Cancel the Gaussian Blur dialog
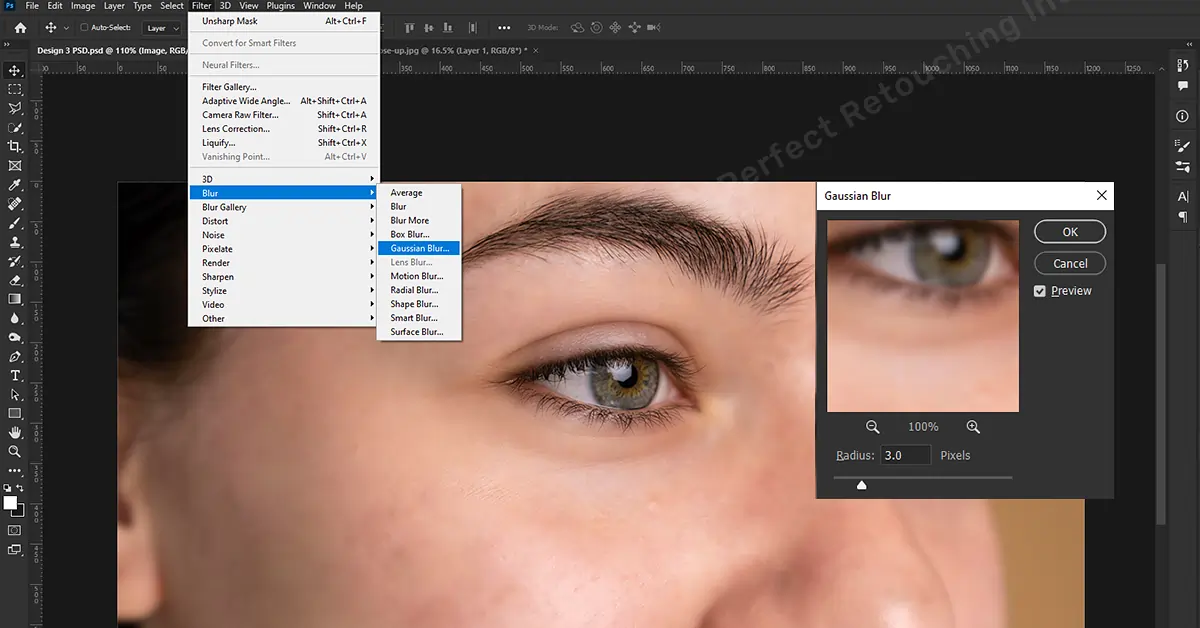Image resolution: width=1200 pixels, height=628 pixels. [x=1069, y=264]
